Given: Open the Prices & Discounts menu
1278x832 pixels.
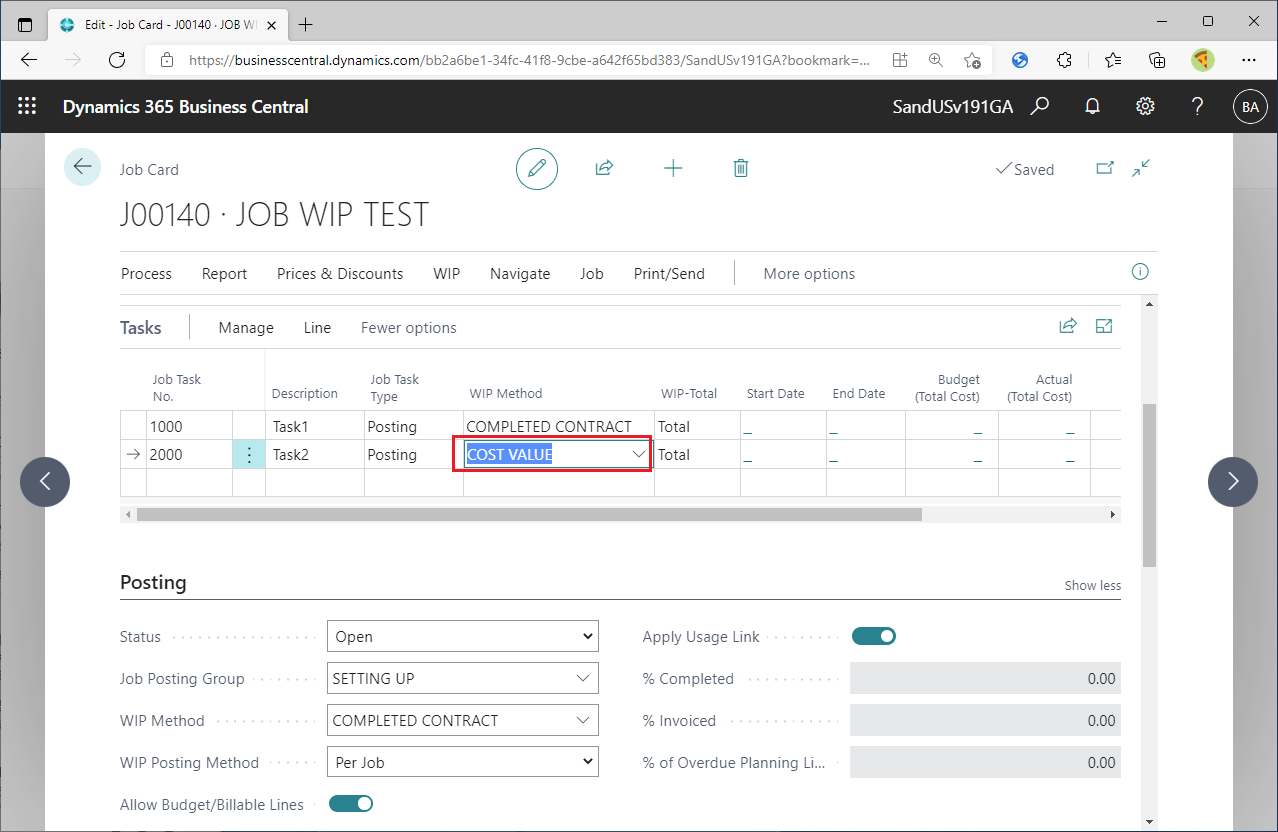Looking at the screenshot, I should pyautogui.click(x=340, y=274).
